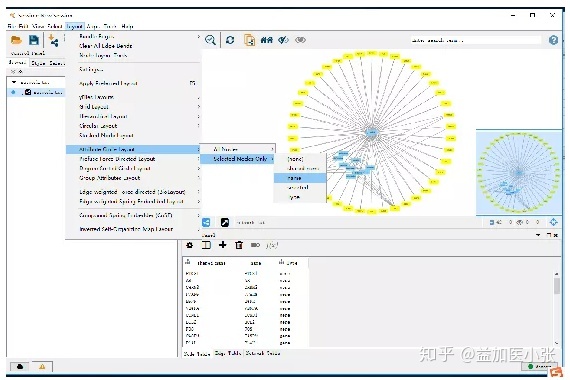Click the New Network from Selection icon
This screenshot has width=570, height=380.
(249, 40)
